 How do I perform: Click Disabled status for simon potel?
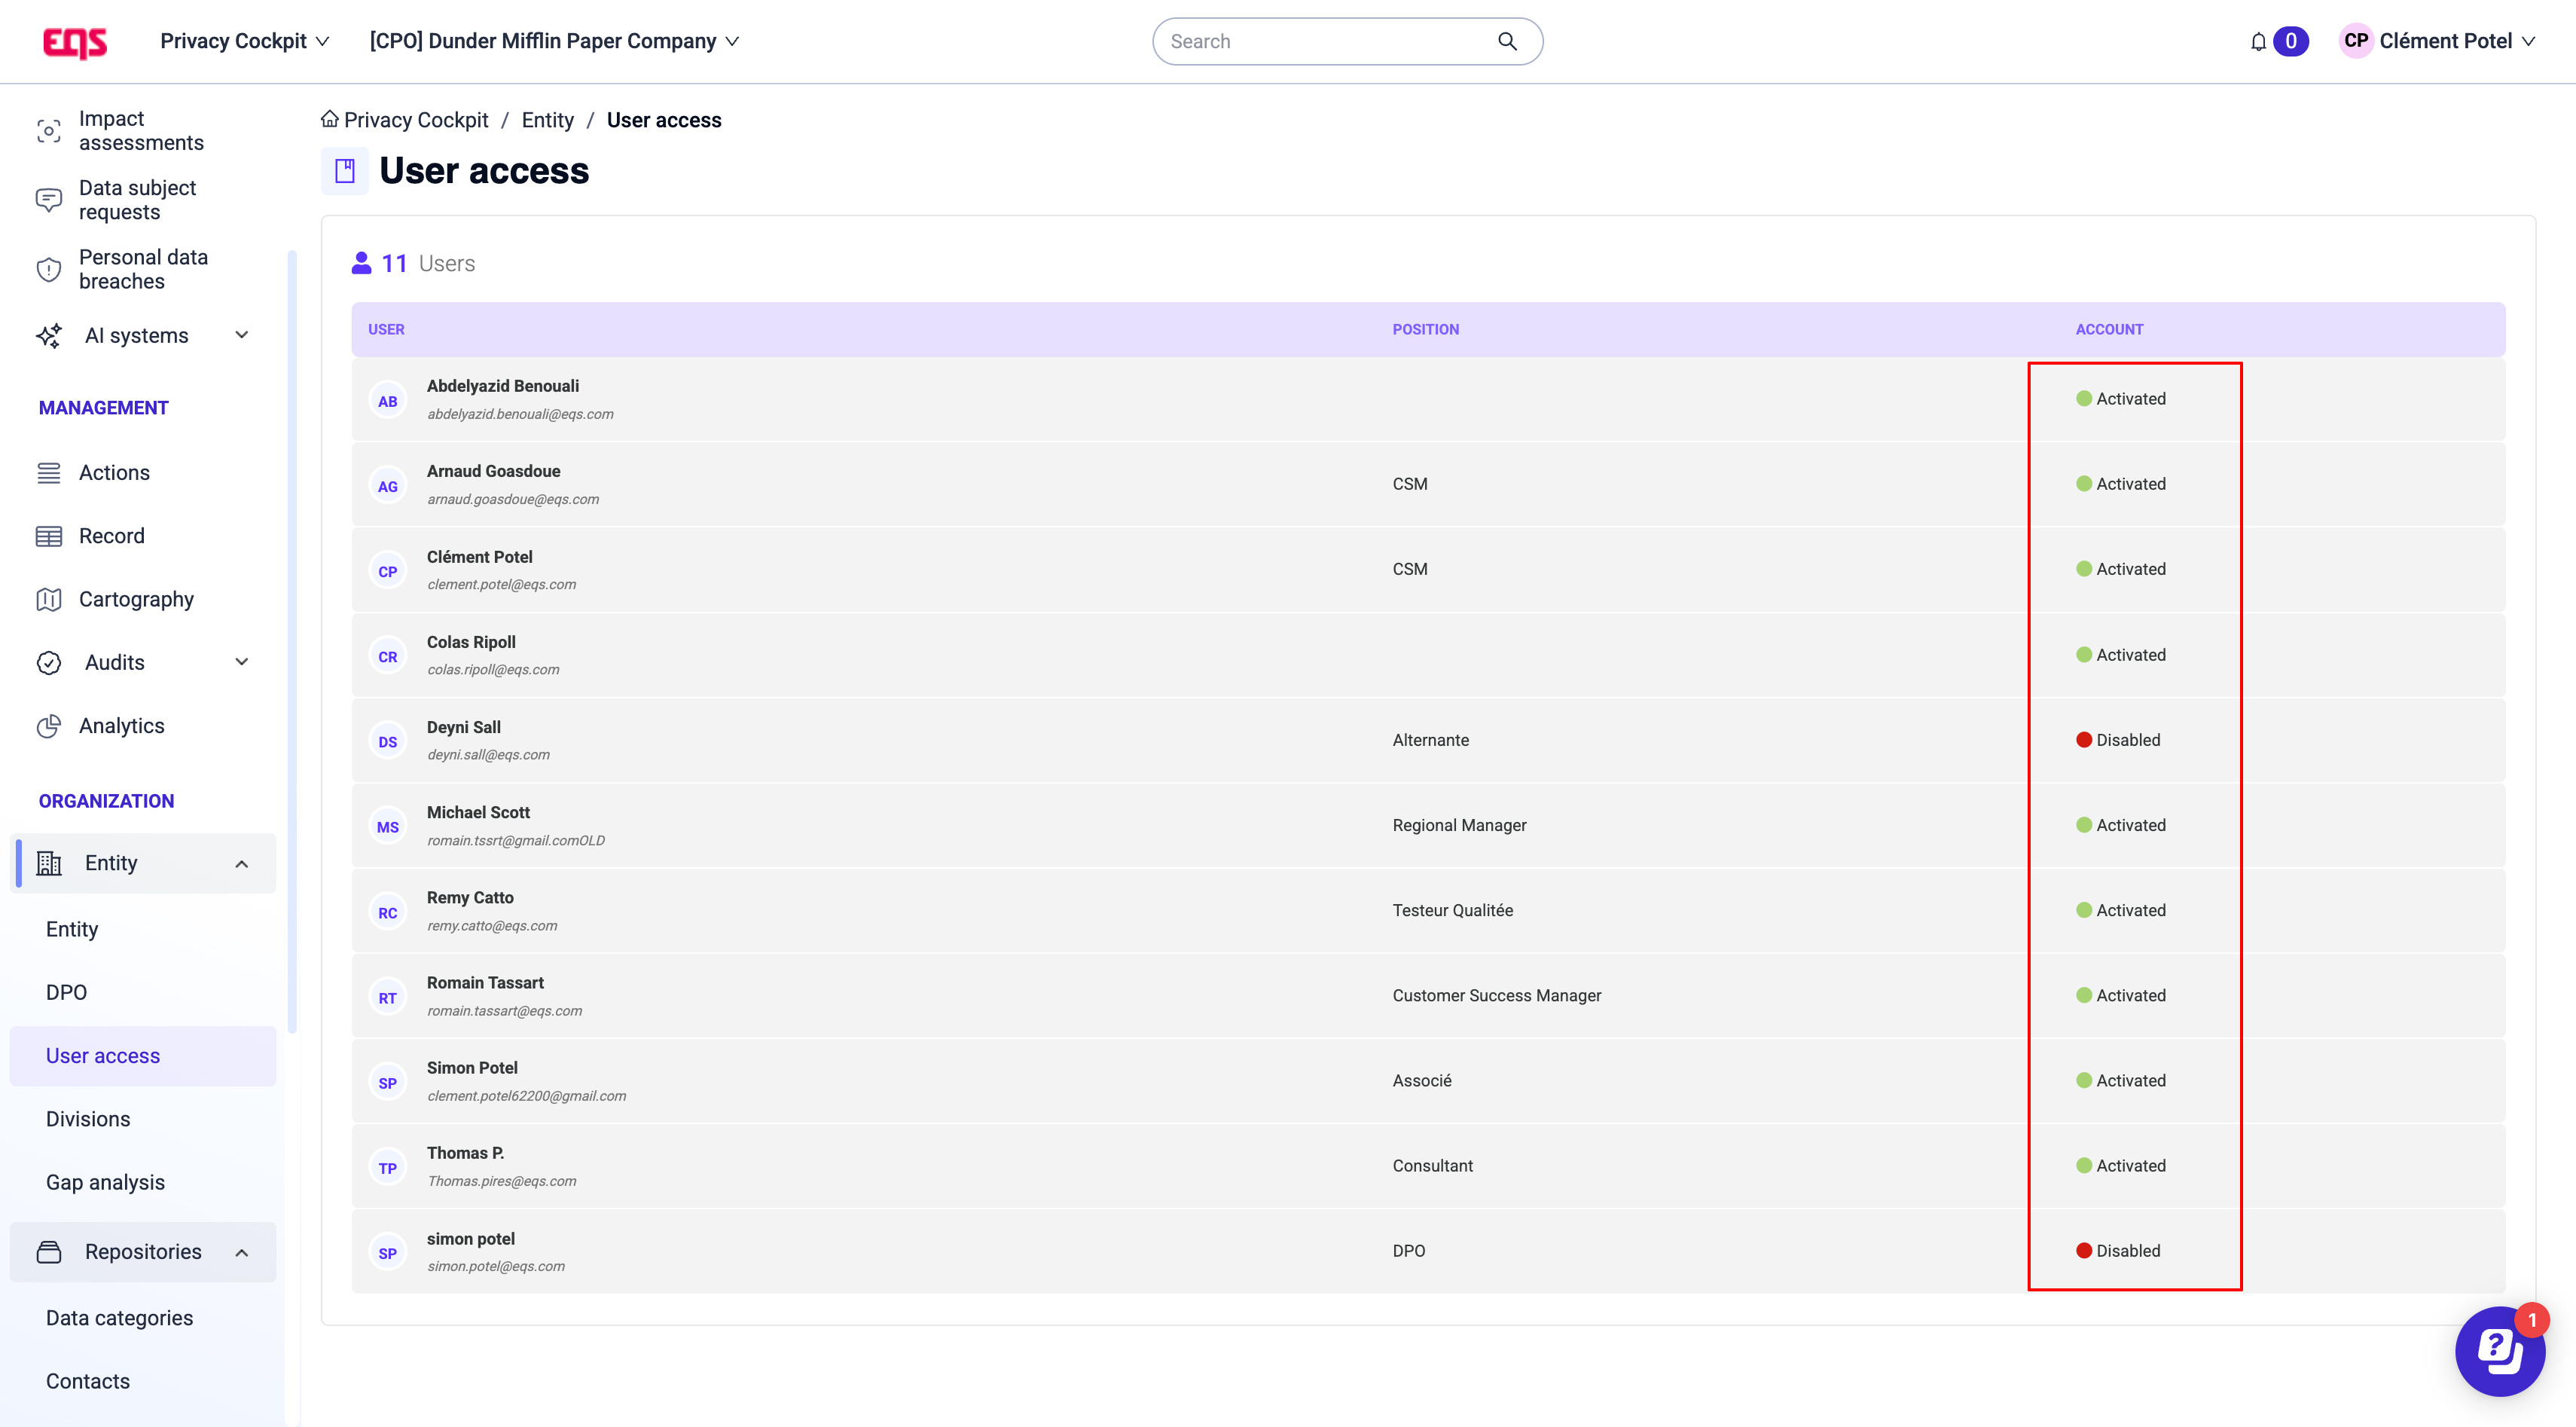pos(2118,1251)
